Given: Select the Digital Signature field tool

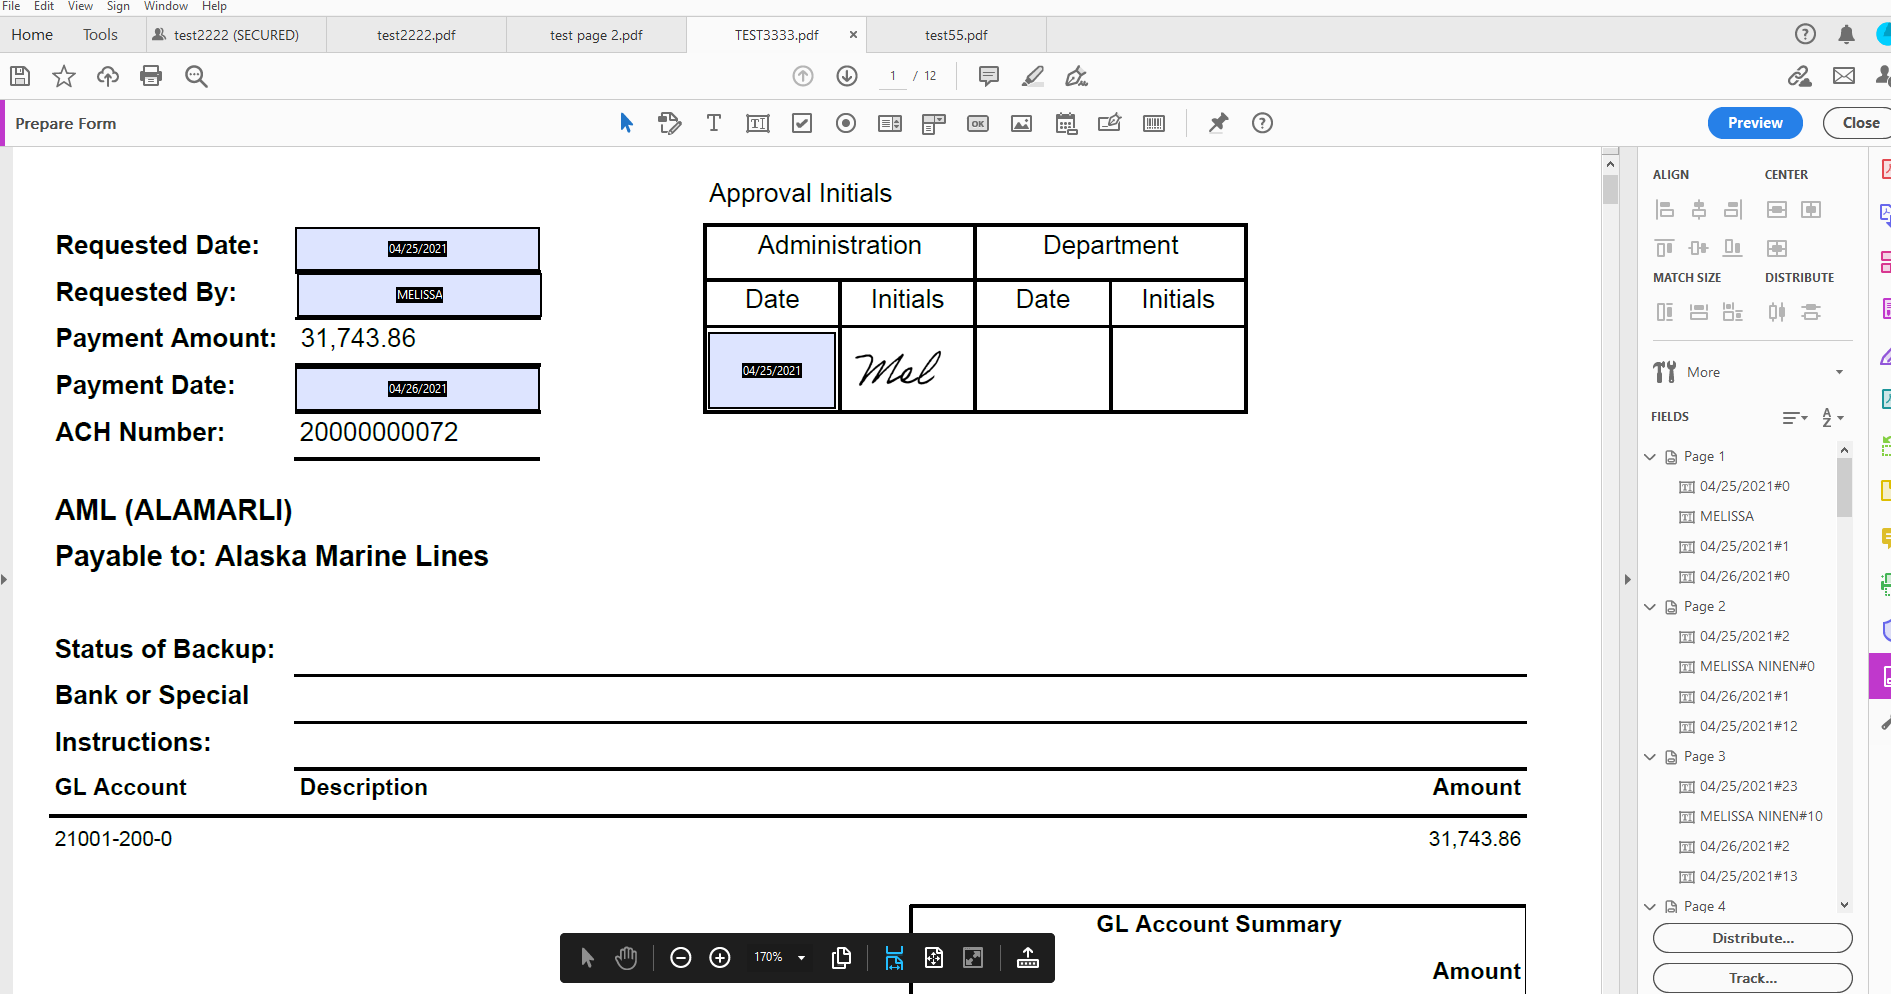Looking at the screenshot, I should click(x=1109, y=123).
